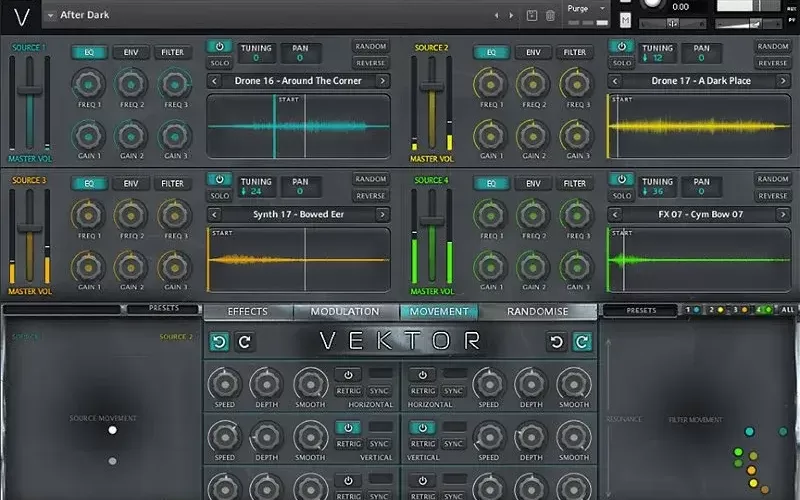Click Source 2 FREQ 3 knob
The width and height of the screenshot is (800, 500).
[x=577, y=84]
